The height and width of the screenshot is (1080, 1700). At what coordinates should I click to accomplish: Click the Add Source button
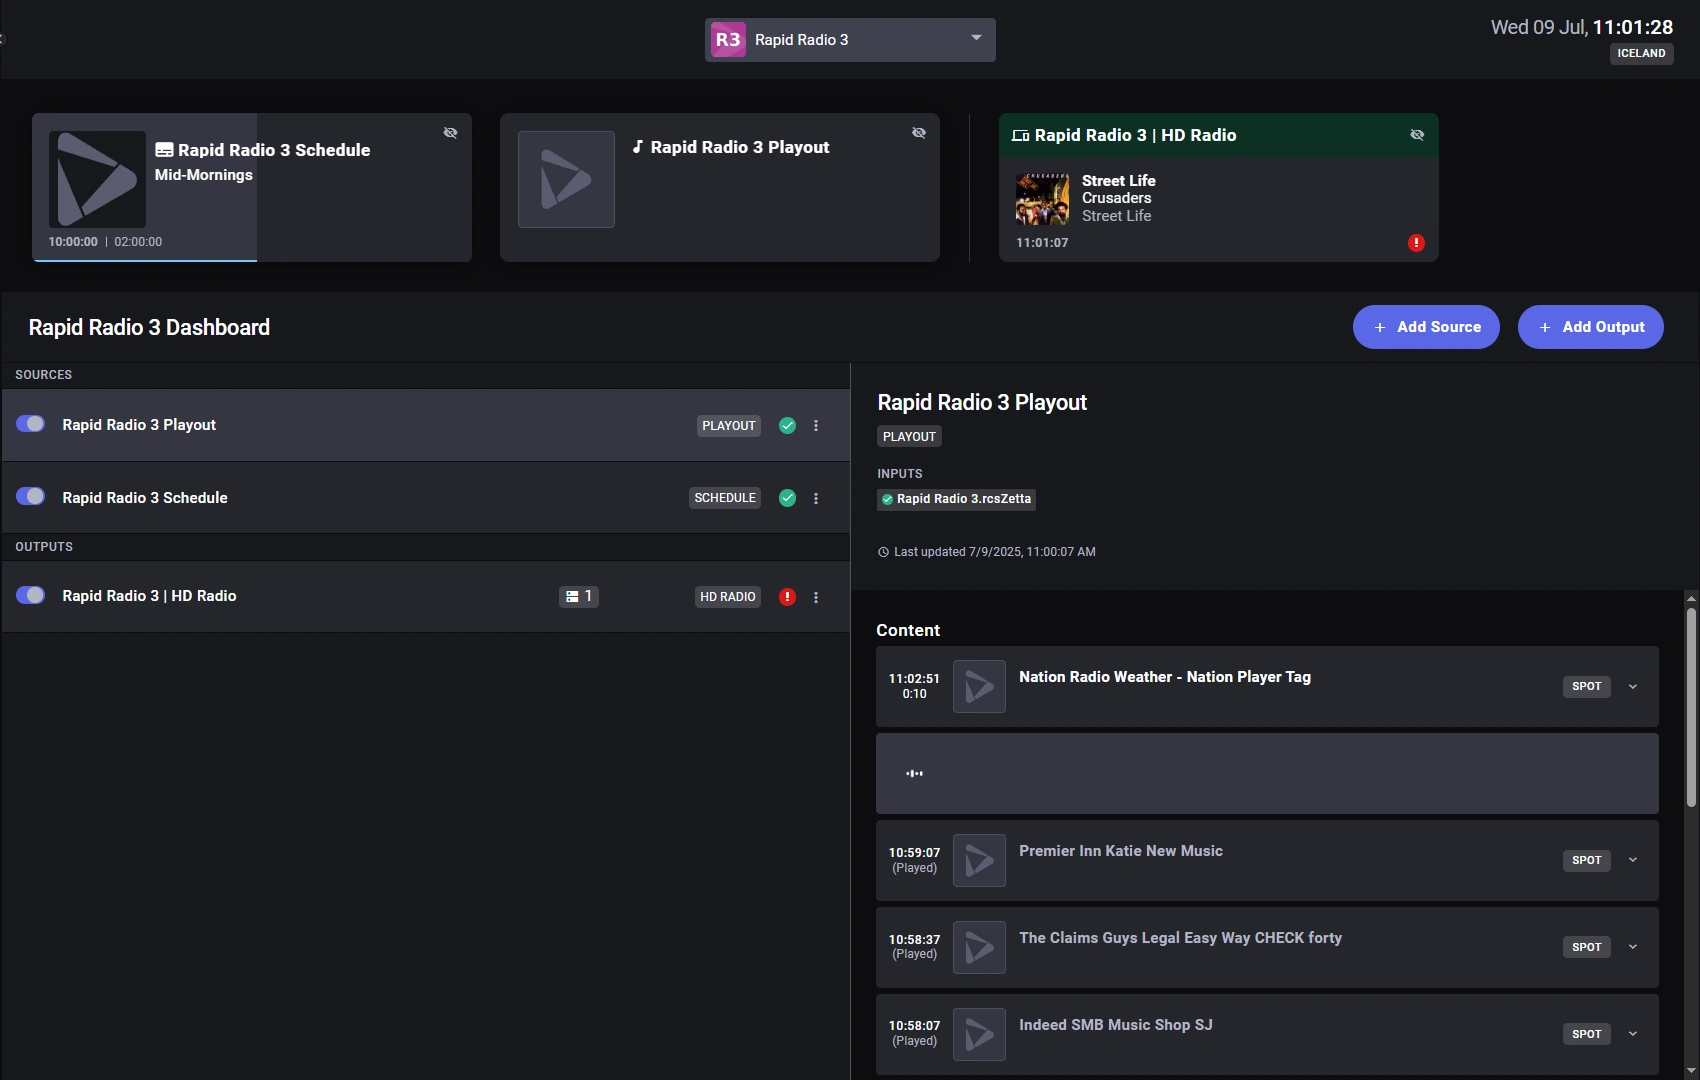[x=1426, y=327]
